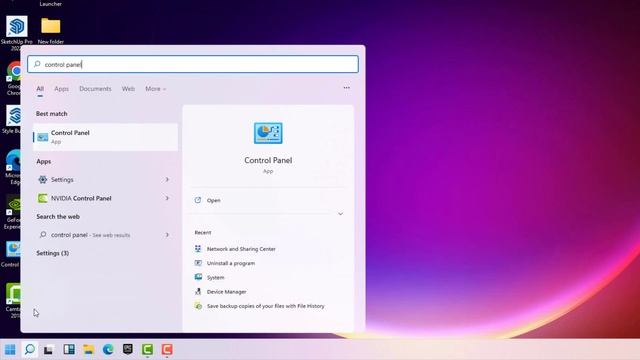Click the NVIDIA Control Panel icon
Image resolution: width=640 pixels, height=360 pixels.
pos(42,198)
